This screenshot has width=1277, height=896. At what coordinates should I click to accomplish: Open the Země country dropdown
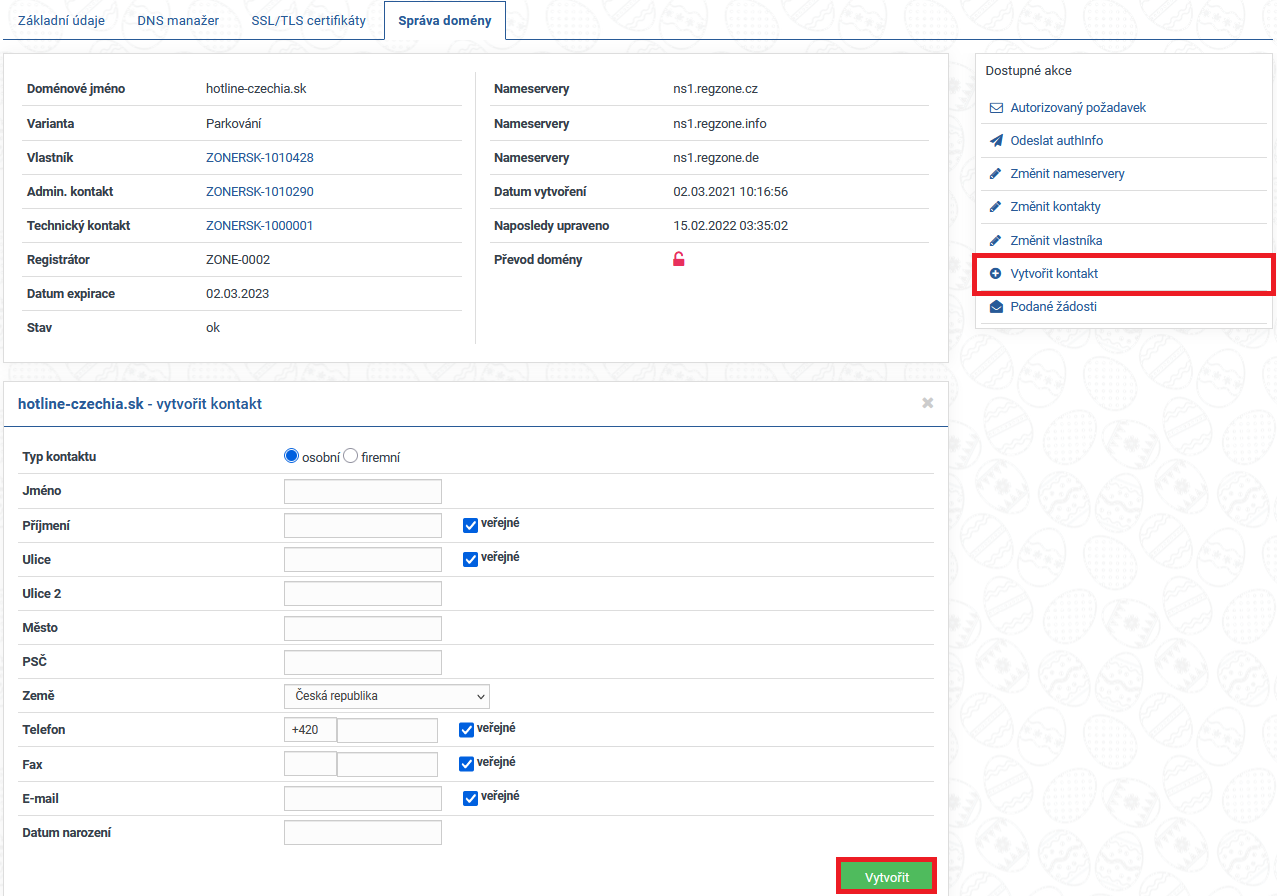pos(386,696)
